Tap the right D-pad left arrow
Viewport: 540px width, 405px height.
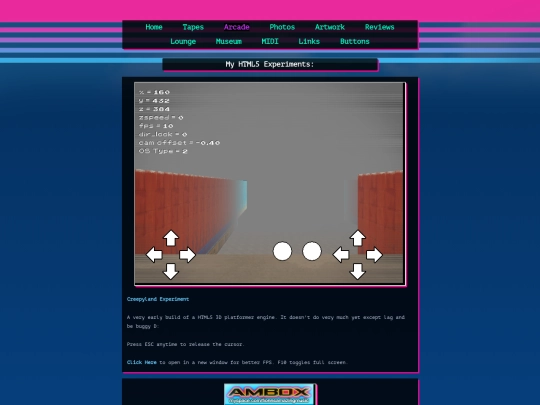pos(341,255)
